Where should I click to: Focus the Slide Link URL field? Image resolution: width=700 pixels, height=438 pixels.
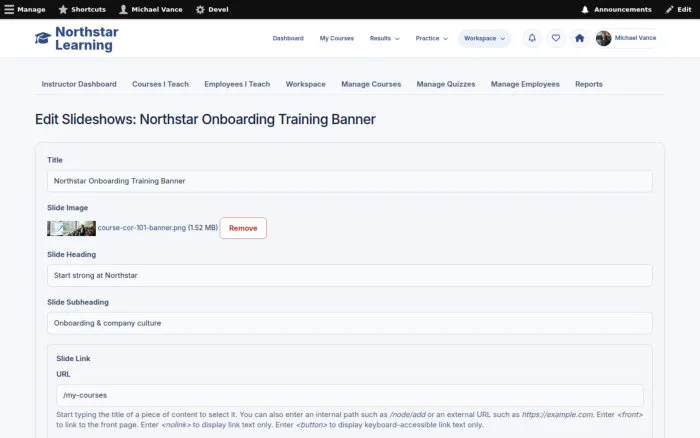350,396
